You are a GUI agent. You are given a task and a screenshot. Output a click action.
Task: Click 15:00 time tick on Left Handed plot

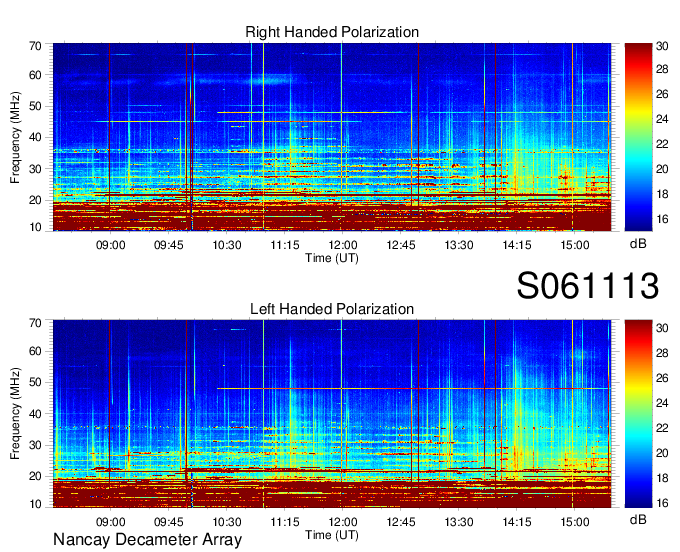click(575, 522)
